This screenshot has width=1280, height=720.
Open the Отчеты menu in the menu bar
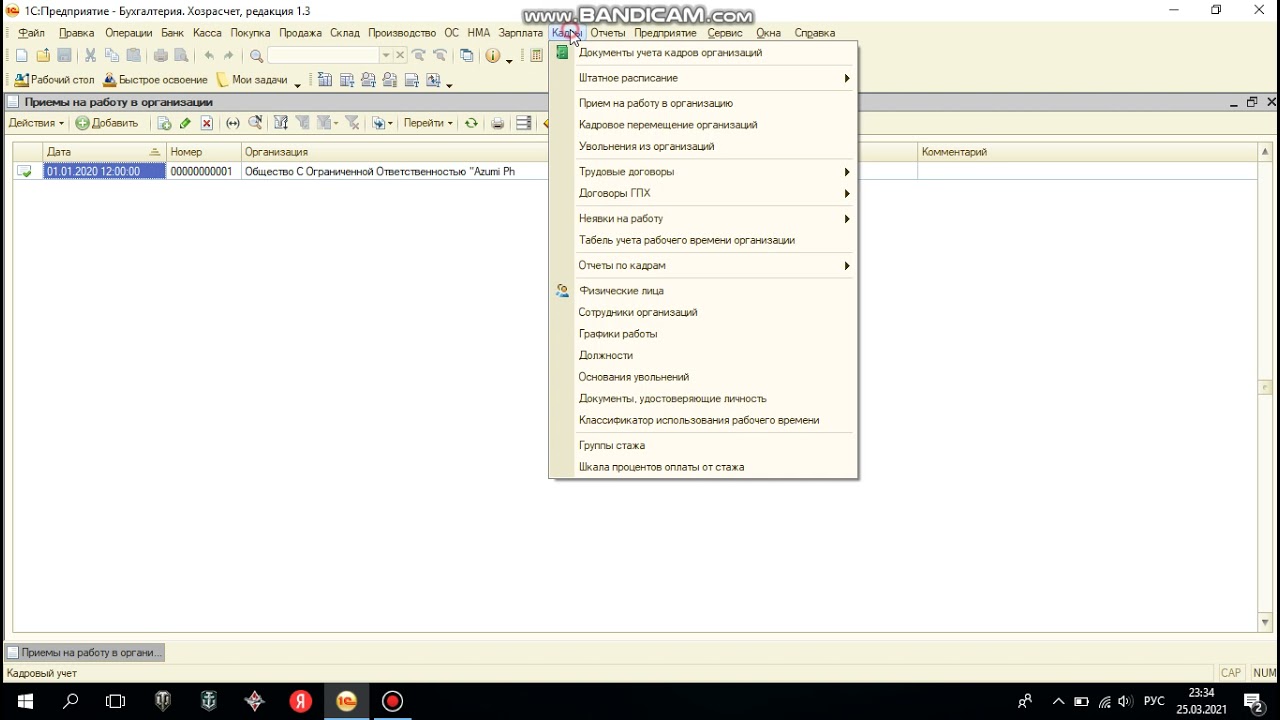[x=607, y=33]
